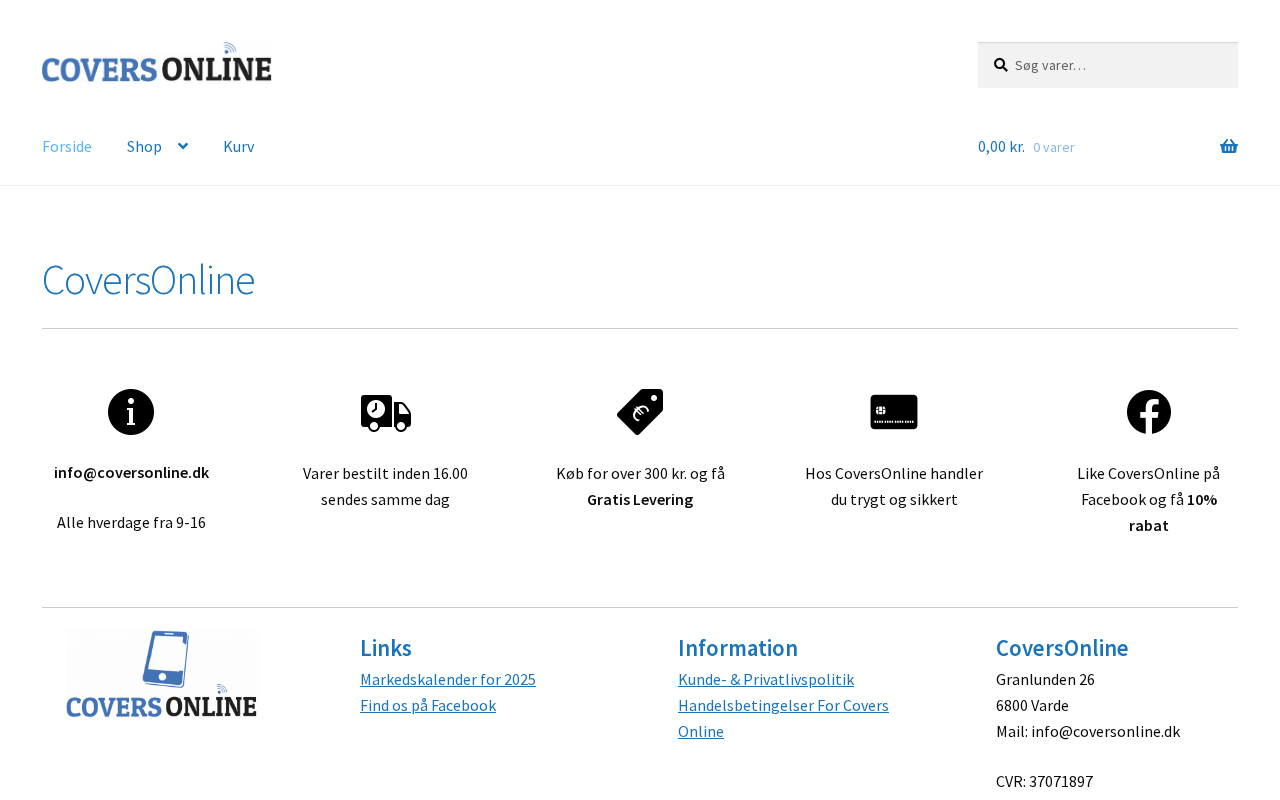The width and height of the screenshot is (1280, 800).
Task: Go to the Forside menu item
Action: [x=67, y=147]
